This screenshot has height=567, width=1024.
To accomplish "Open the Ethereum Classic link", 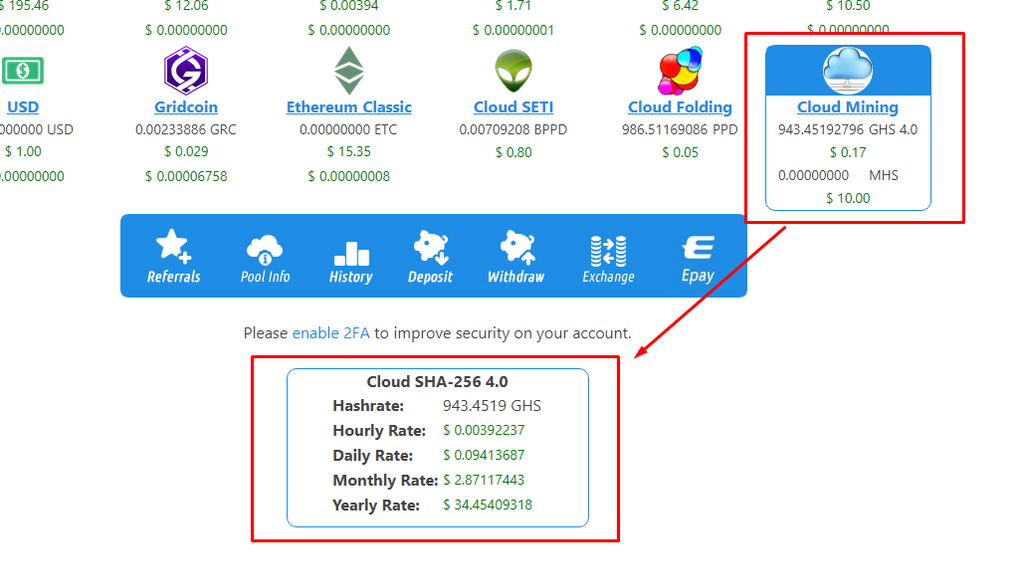I will [x=349, y=106].
